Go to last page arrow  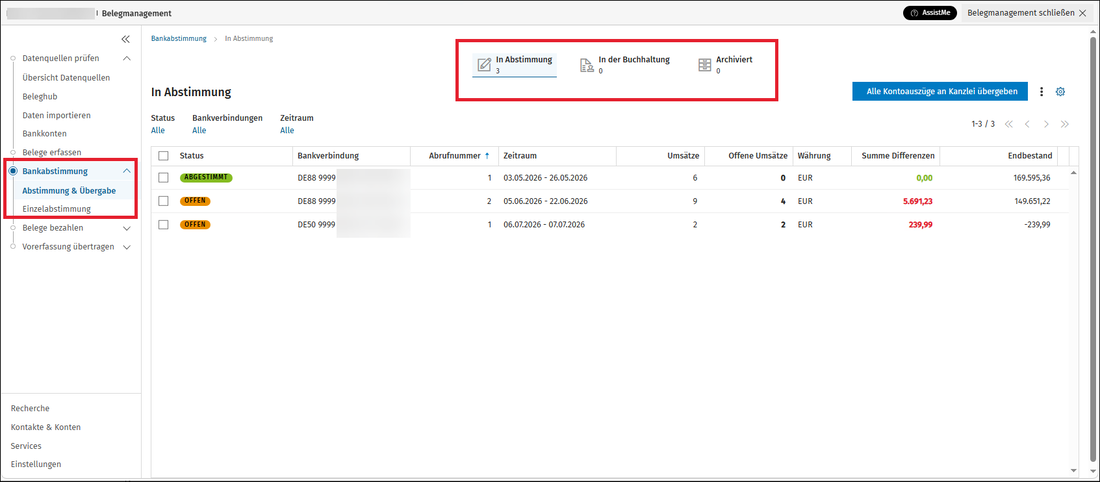coord(1064,124)
